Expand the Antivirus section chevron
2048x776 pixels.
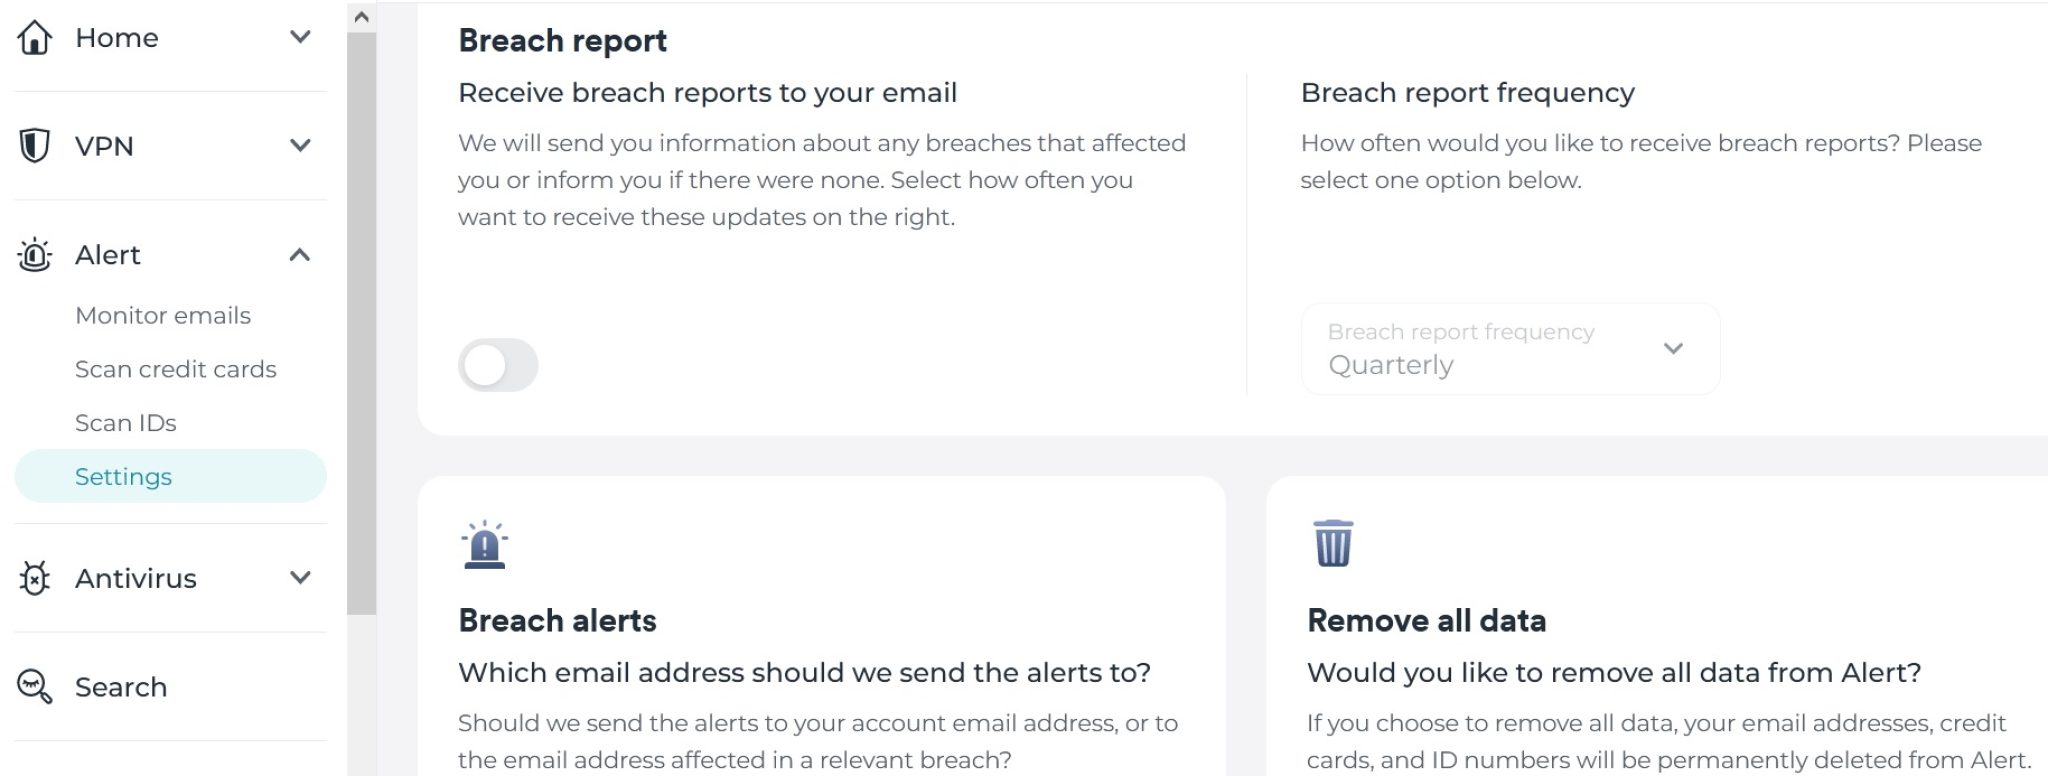[x=300, y=578]
